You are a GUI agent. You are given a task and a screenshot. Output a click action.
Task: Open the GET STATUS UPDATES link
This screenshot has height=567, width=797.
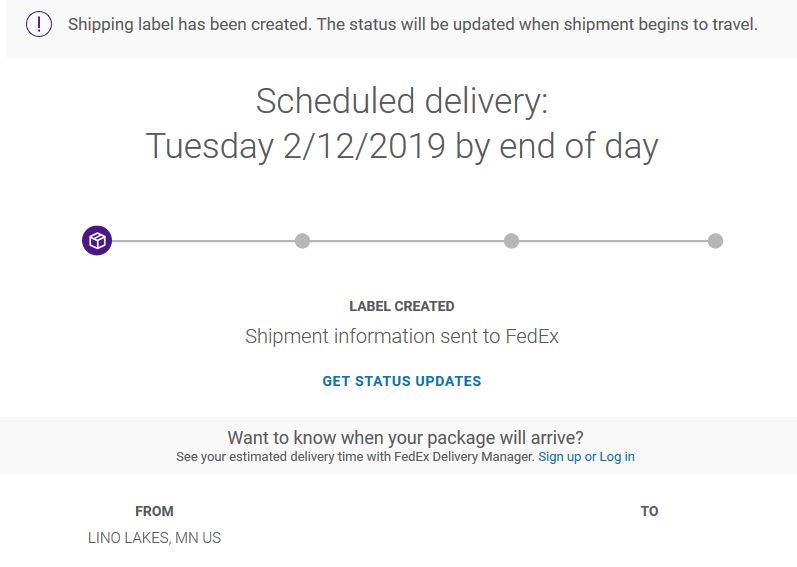pos(402,381)
